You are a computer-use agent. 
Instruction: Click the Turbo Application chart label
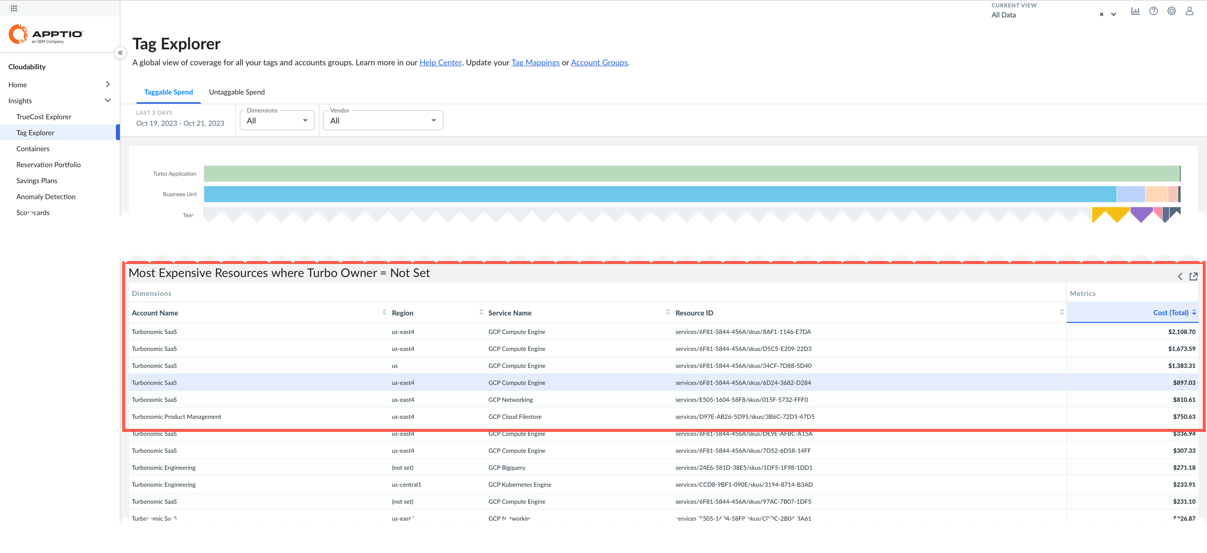pyautogui.click(x=175, y=174)
